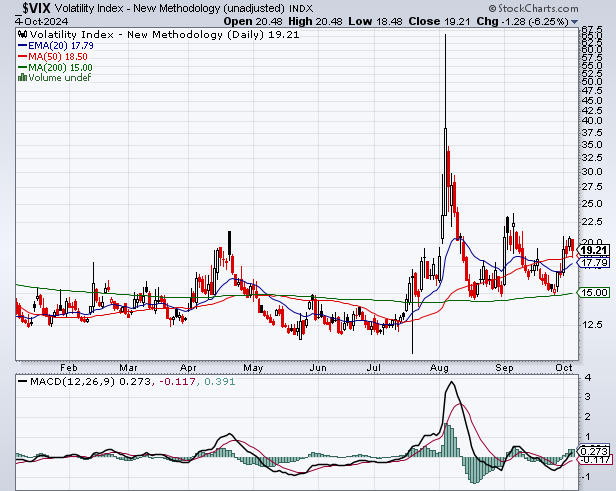
Task: Click the blue down arrow after Chg percentage
Action: 574,22
